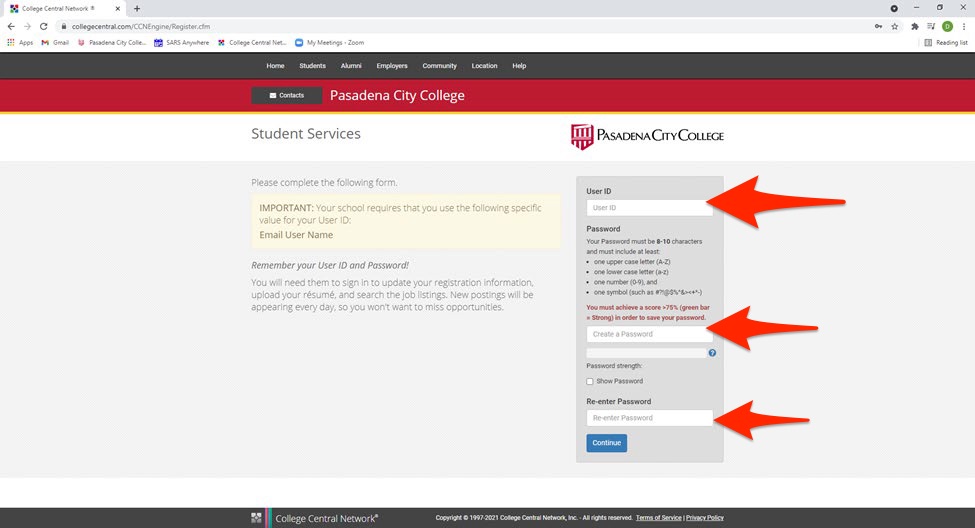975x528 pixels.
Task: Click the password strength help question icon
Action: click(712, 353)
